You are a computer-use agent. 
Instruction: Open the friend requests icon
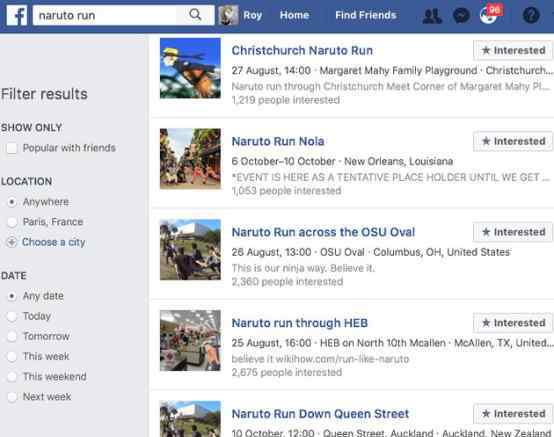coord(432,16)
